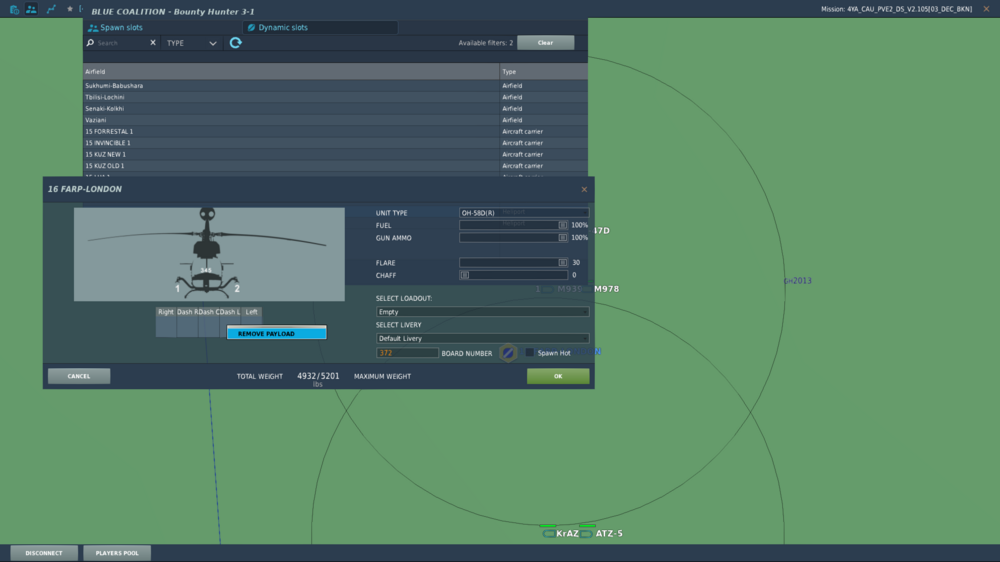Expand the Select Livery dropdown
The image size is (1000, 562).
482,339
